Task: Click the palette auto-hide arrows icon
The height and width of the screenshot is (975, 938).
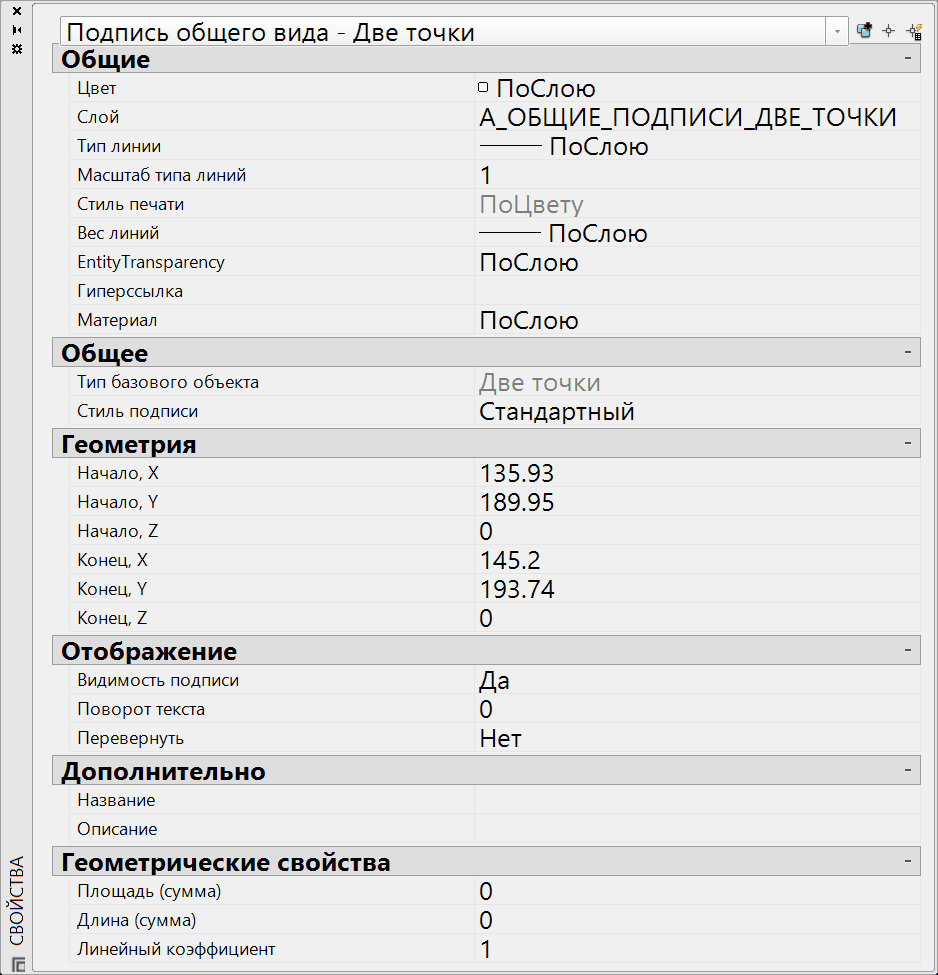Action: (15, 30)
